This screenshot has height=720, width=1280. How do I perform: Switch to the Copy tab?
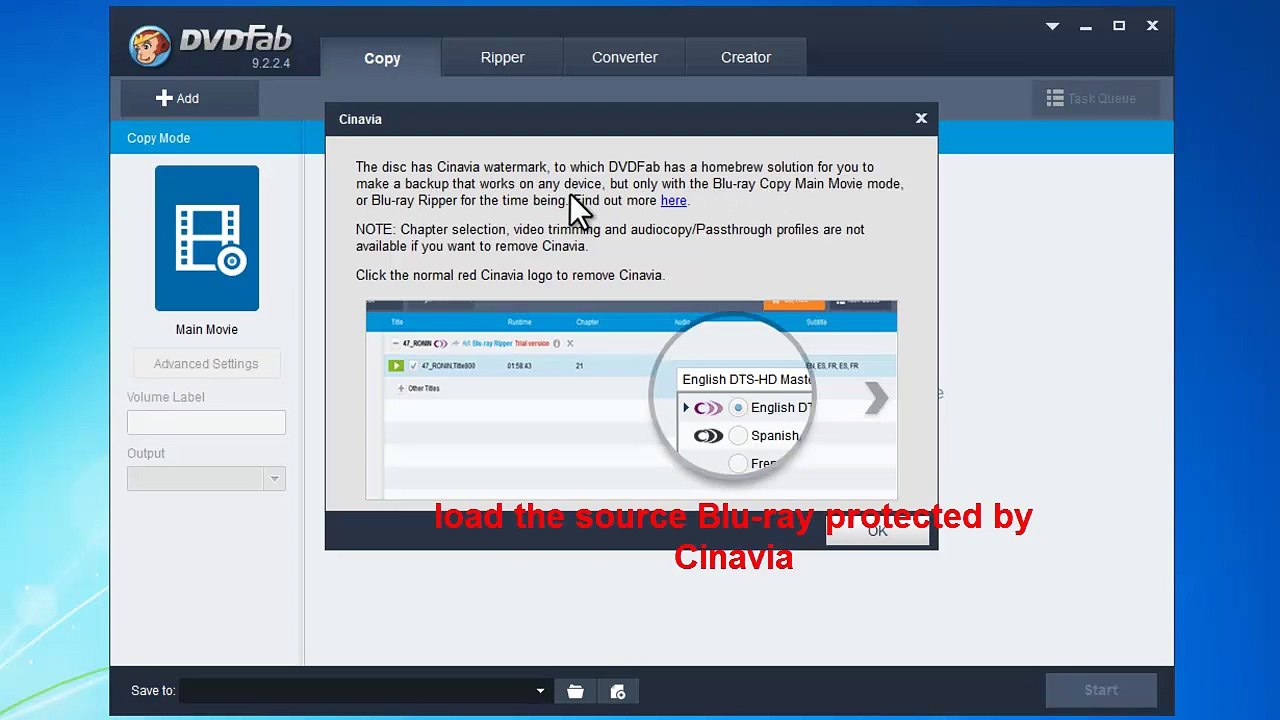click(382, 58)
